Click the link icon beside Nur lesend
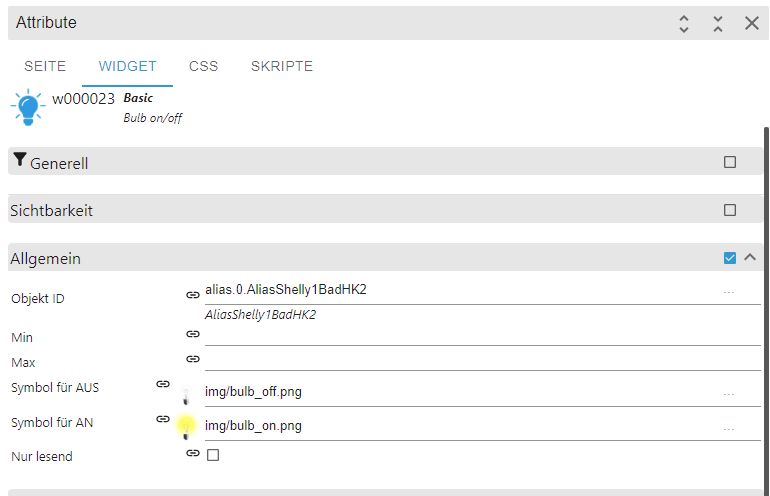770x496 pixels. pyautogui.click(x=193, y=453)
